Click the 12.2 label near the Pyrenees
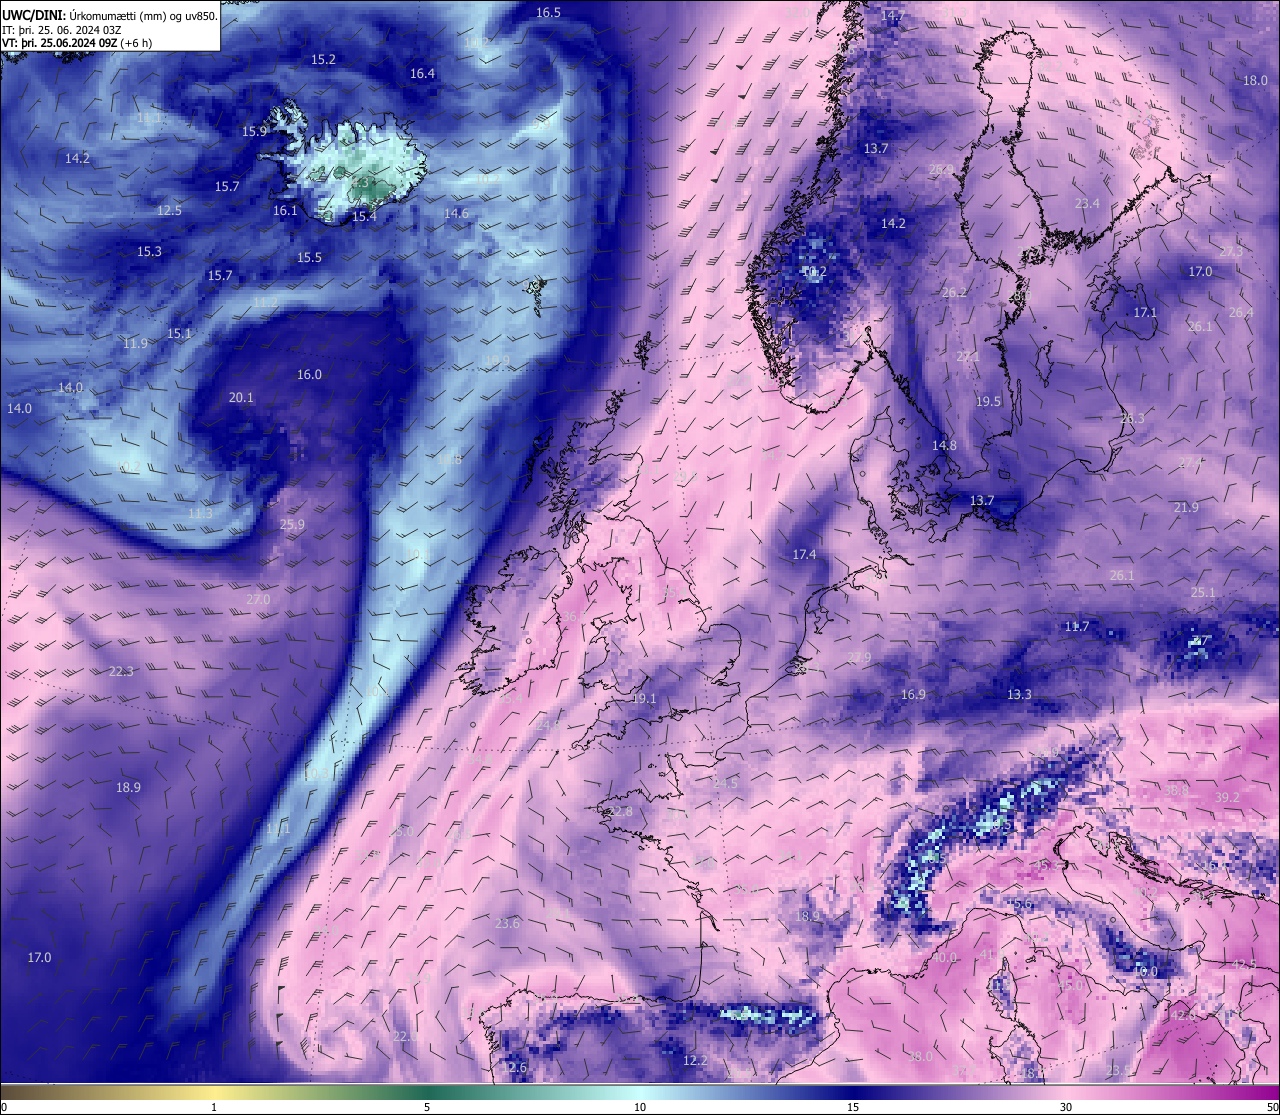The image size is (1280, 1115). point(695,1061)
